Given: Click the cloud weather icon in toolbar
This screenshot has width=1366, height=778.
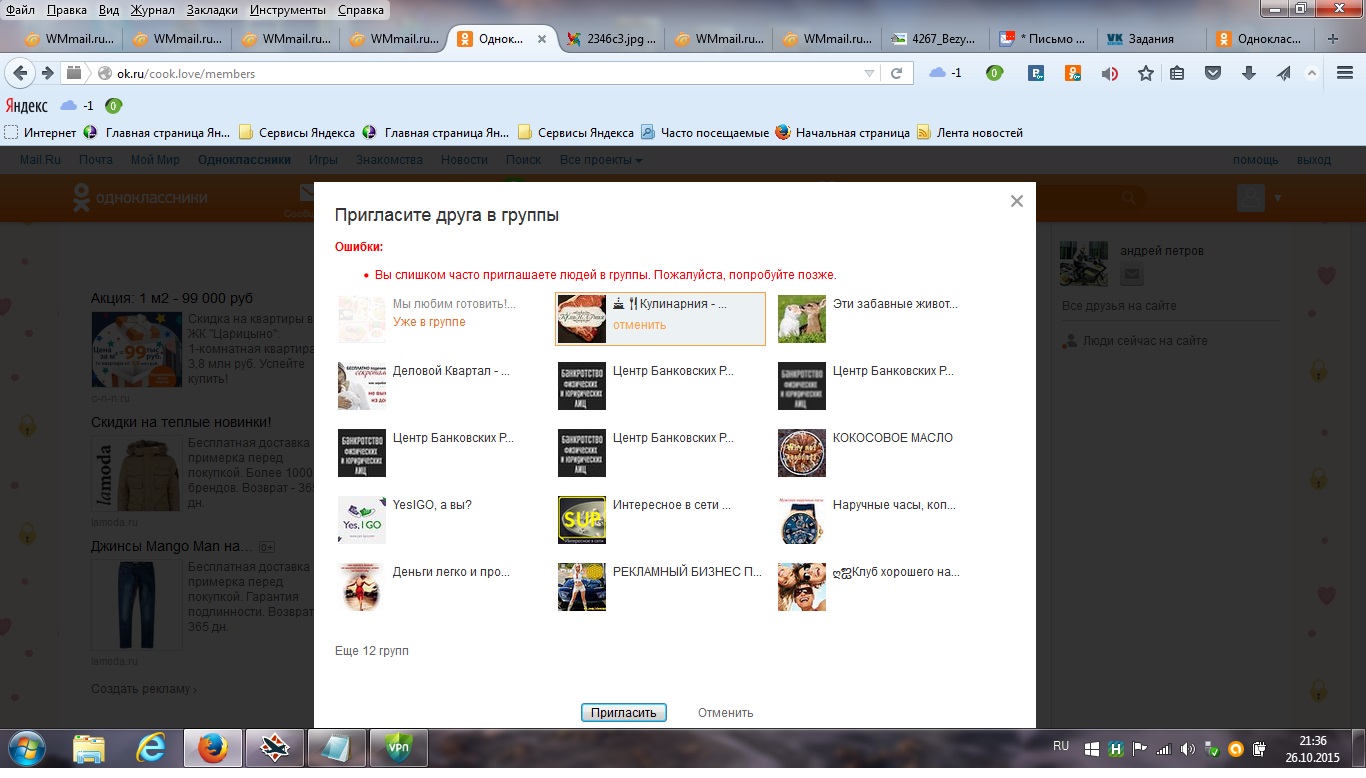Looking at the screenshot, I should pyautogui.click(x=937, y=73).
